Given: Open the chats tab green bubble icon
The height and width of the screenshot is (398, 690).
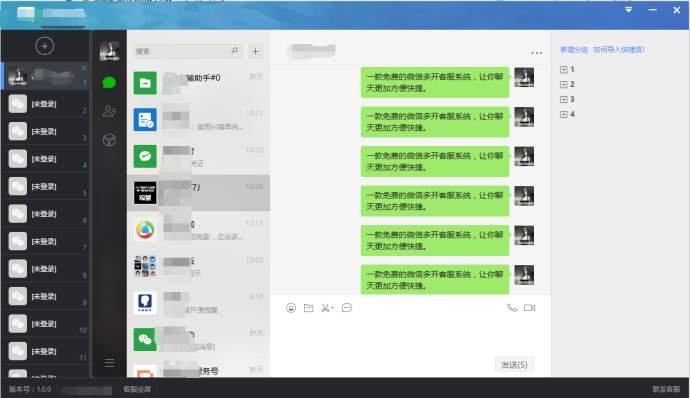Looking at the screenshot, I should [x=109, y=82].
